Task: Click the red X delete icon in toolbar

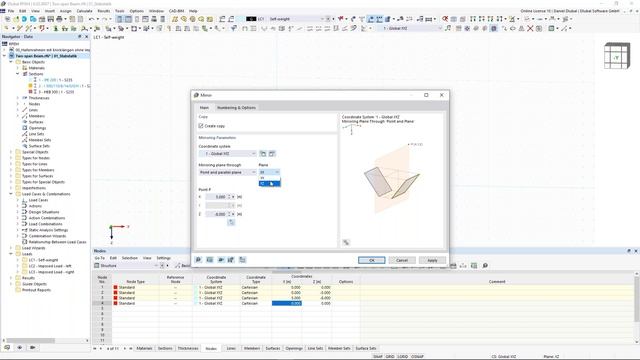Action: click(530, 29)
